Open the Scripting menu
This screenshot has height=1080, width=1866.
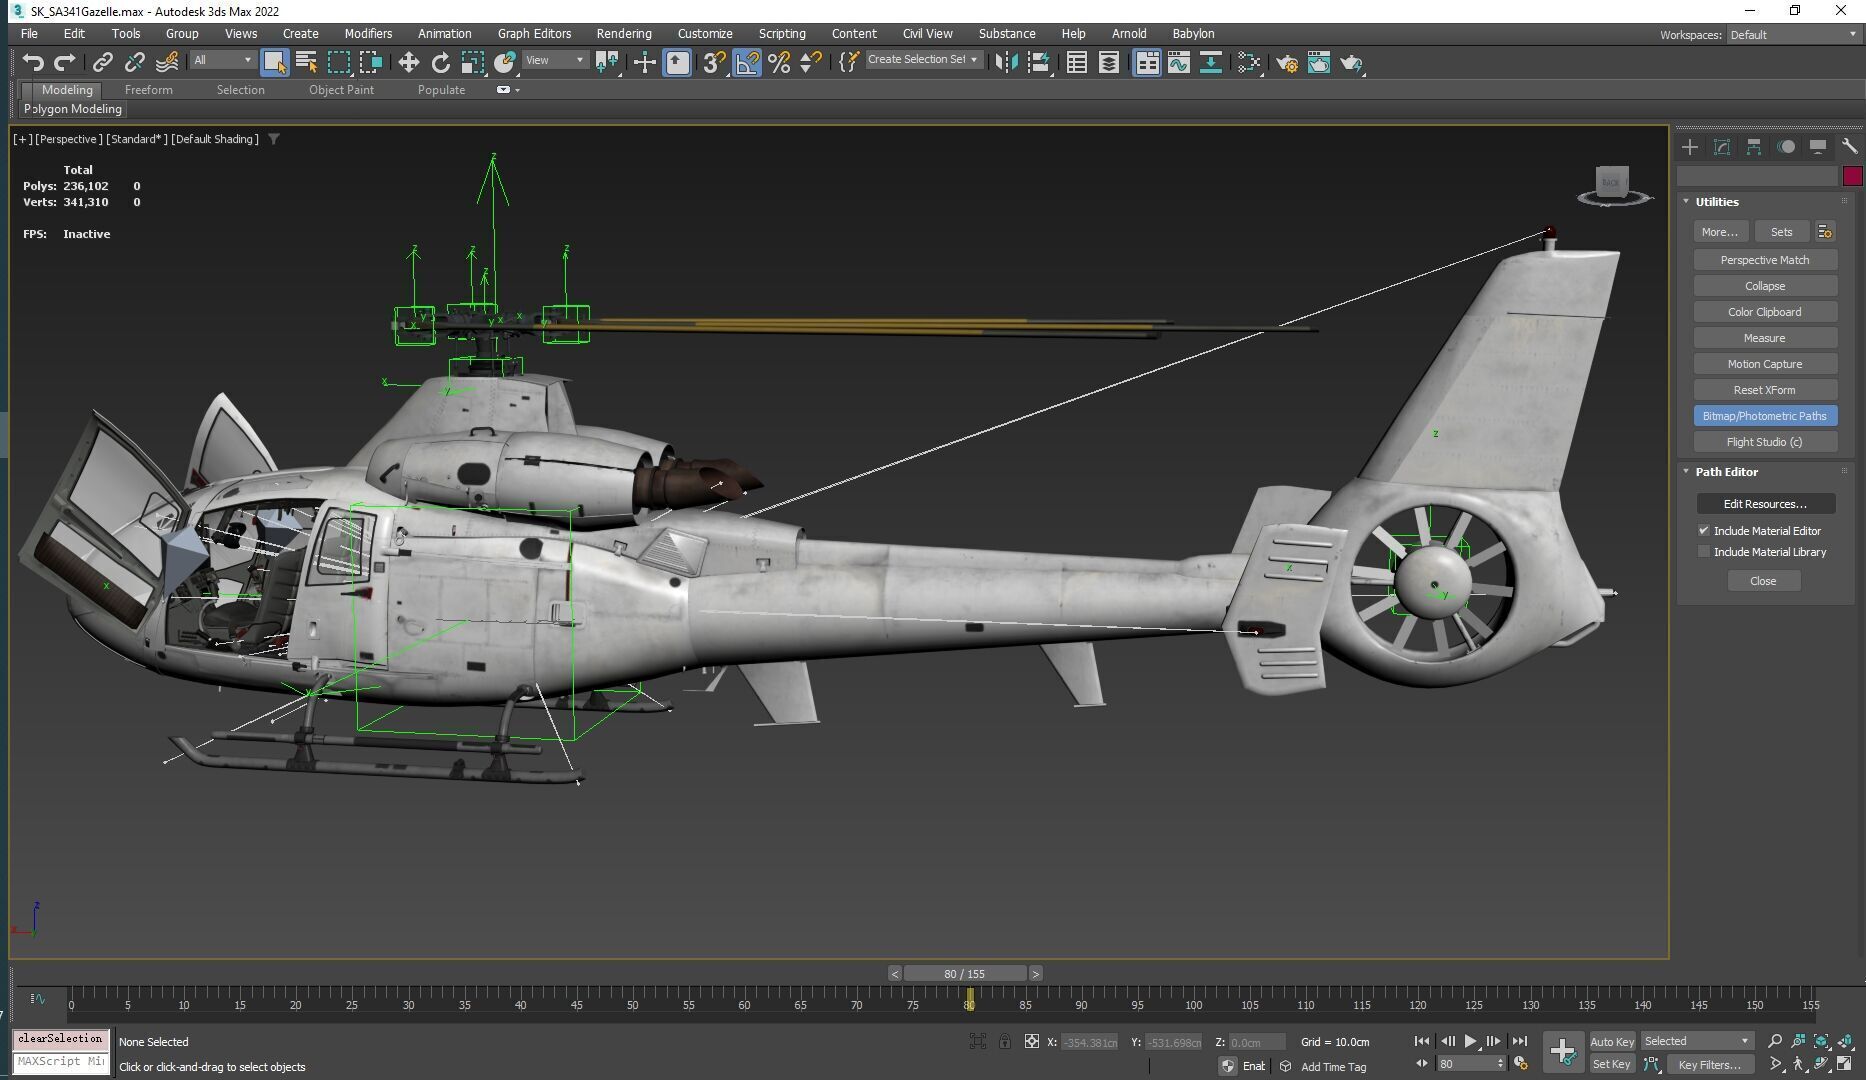tap(781, 34)
